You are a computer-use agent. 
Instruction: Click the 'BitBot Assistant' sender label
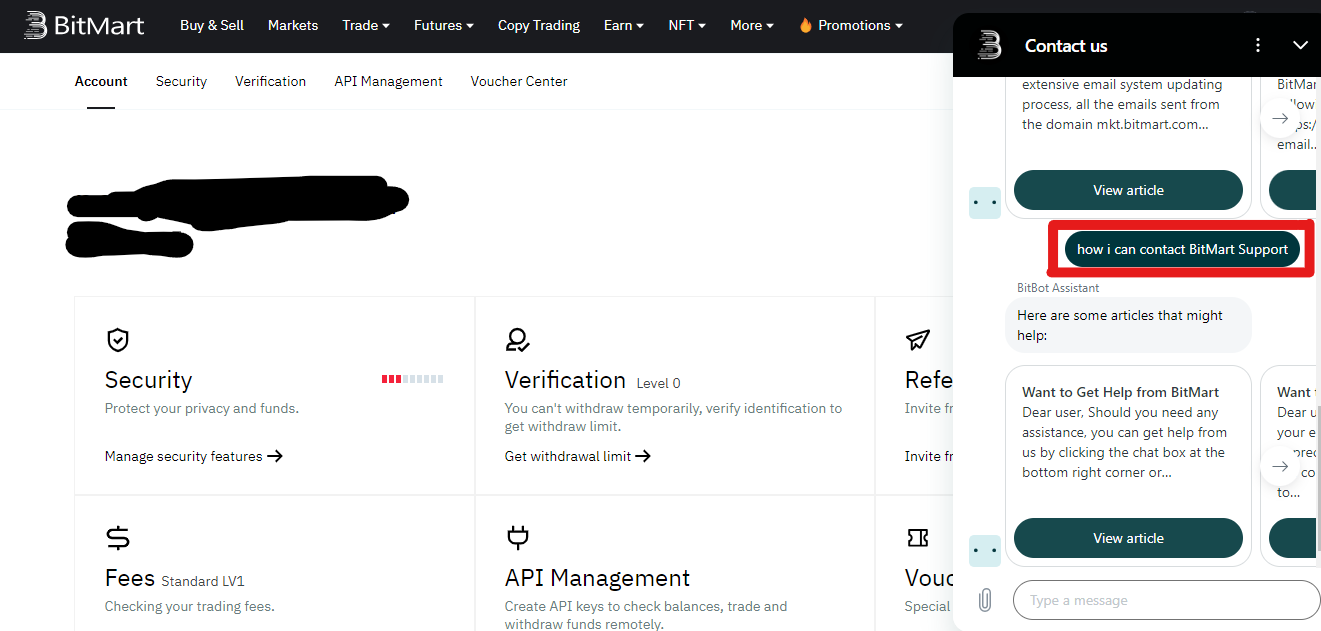coord(1058,287)
